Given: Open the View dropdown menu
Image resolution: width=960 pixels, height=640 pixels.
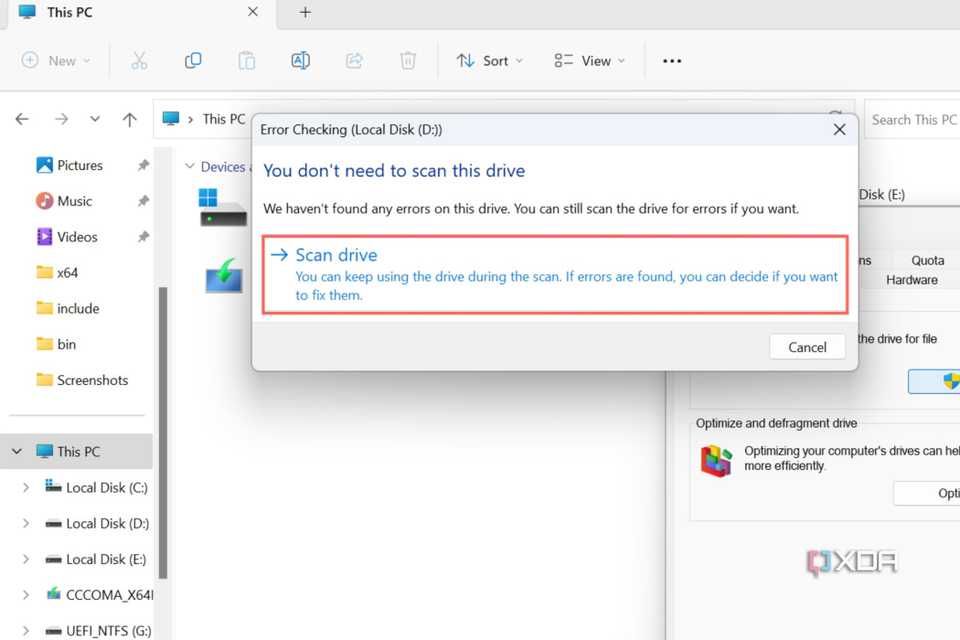Looking at the screenshot, I should coord(590,61).
